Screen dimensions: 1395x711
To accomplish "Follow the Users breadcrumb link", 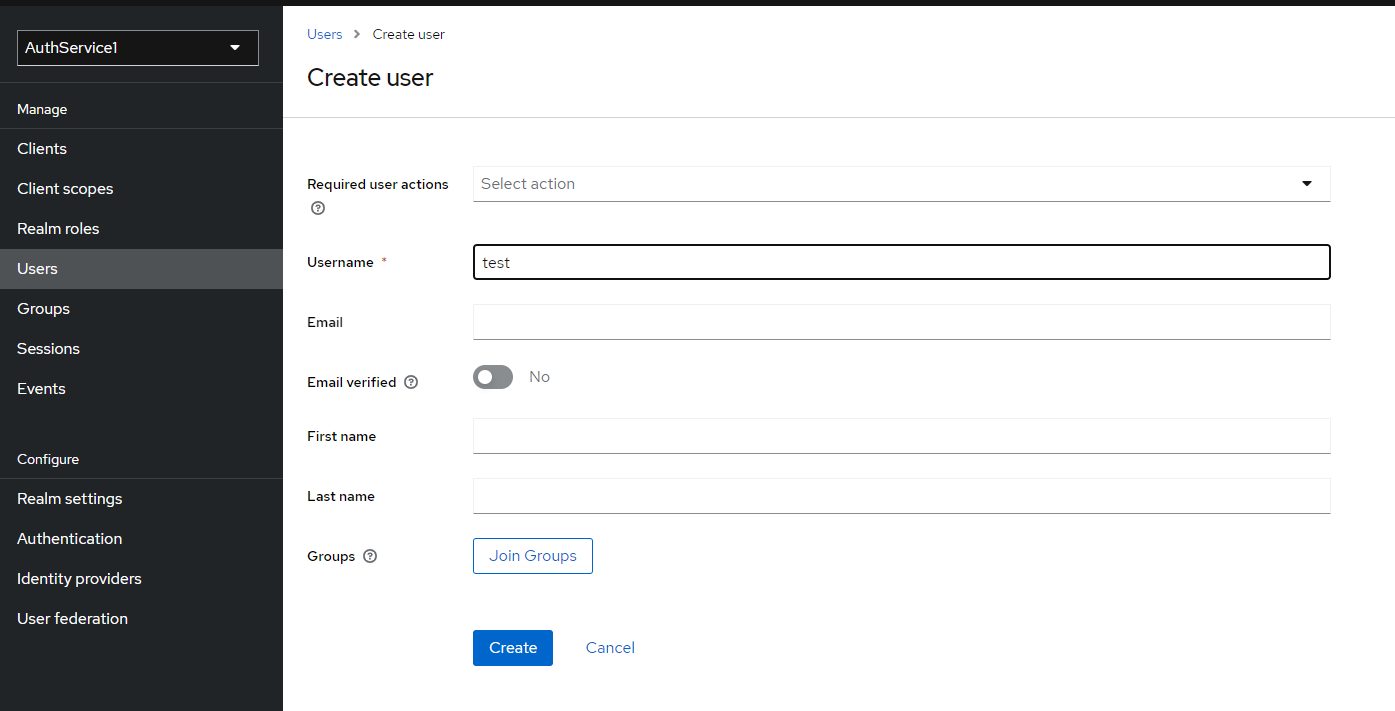I will pyautogui.click(x=324, y=33).
